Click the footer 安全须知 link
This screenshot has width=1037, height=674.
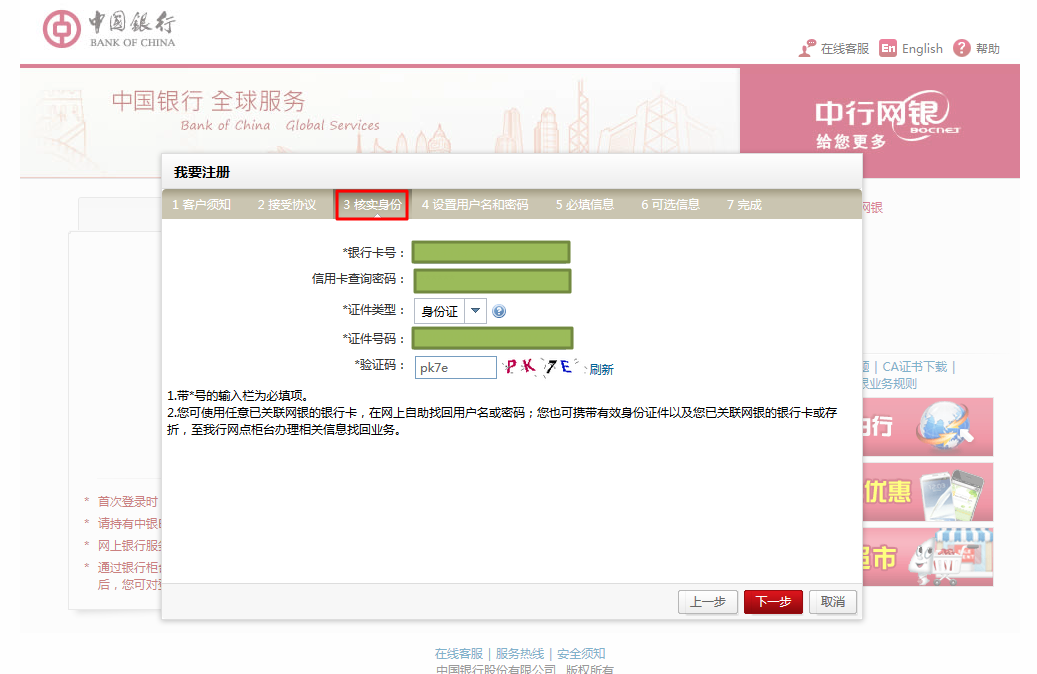click(x=581, y=653)
